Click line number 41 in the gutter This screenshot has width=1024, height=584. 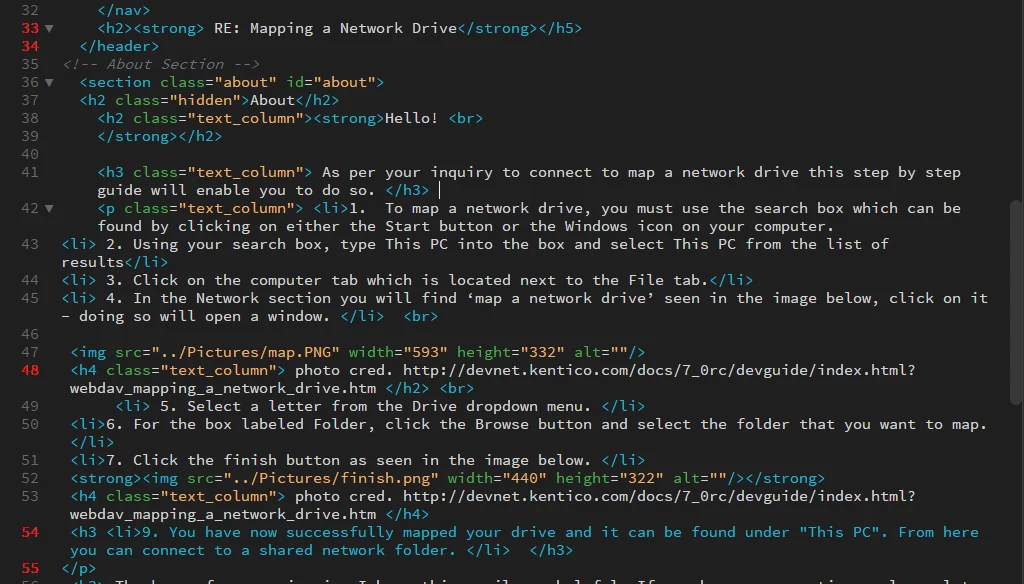point(30,172)
